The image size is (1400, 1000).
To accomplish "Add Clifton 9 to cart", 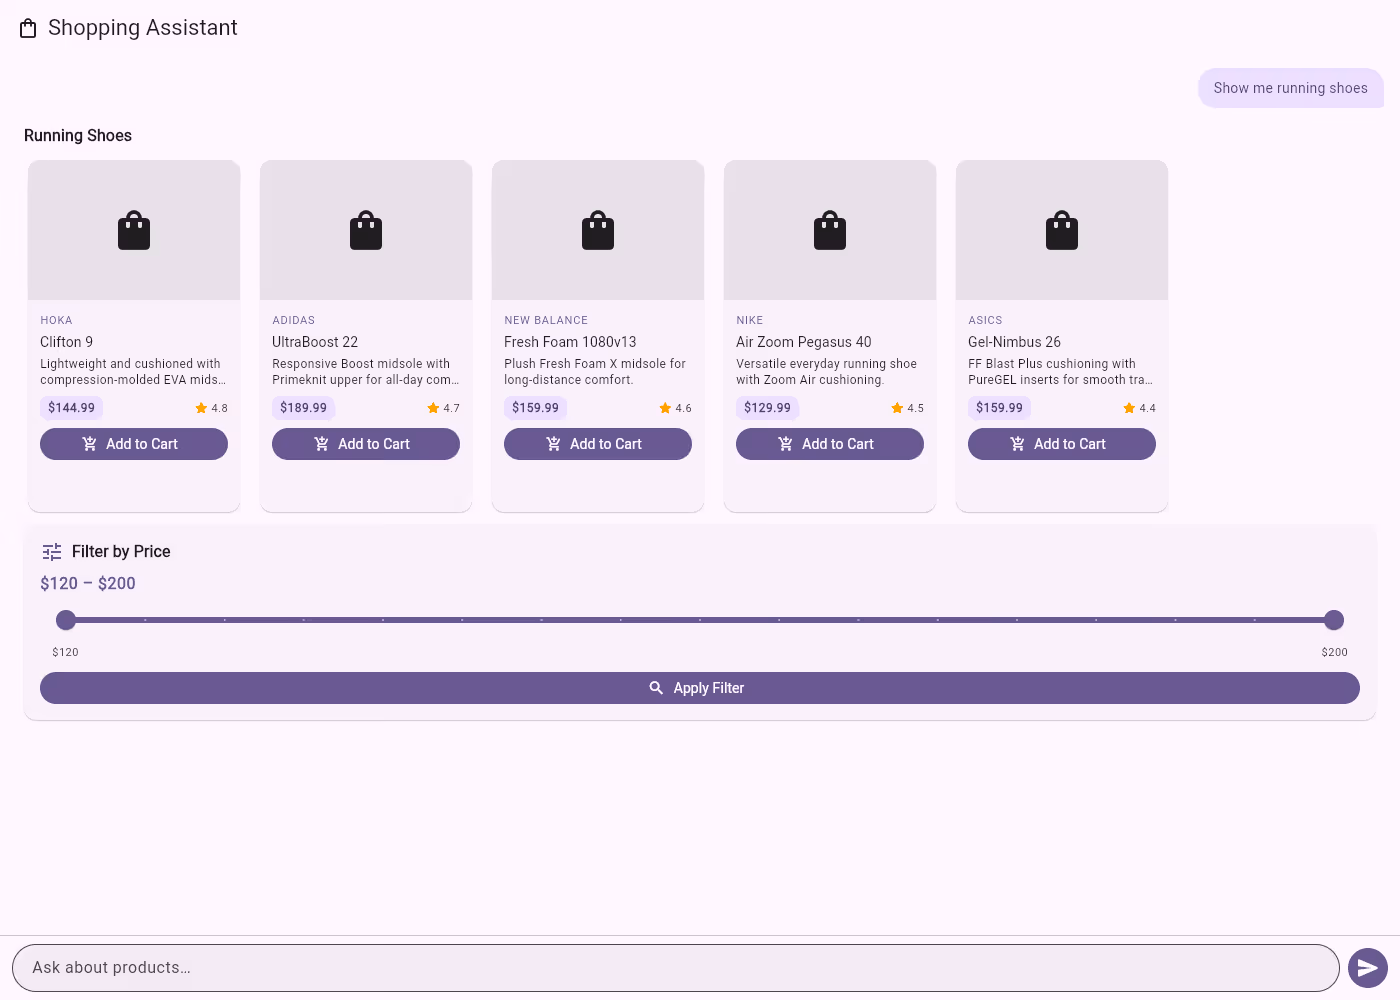I will [x=134, y=444].
